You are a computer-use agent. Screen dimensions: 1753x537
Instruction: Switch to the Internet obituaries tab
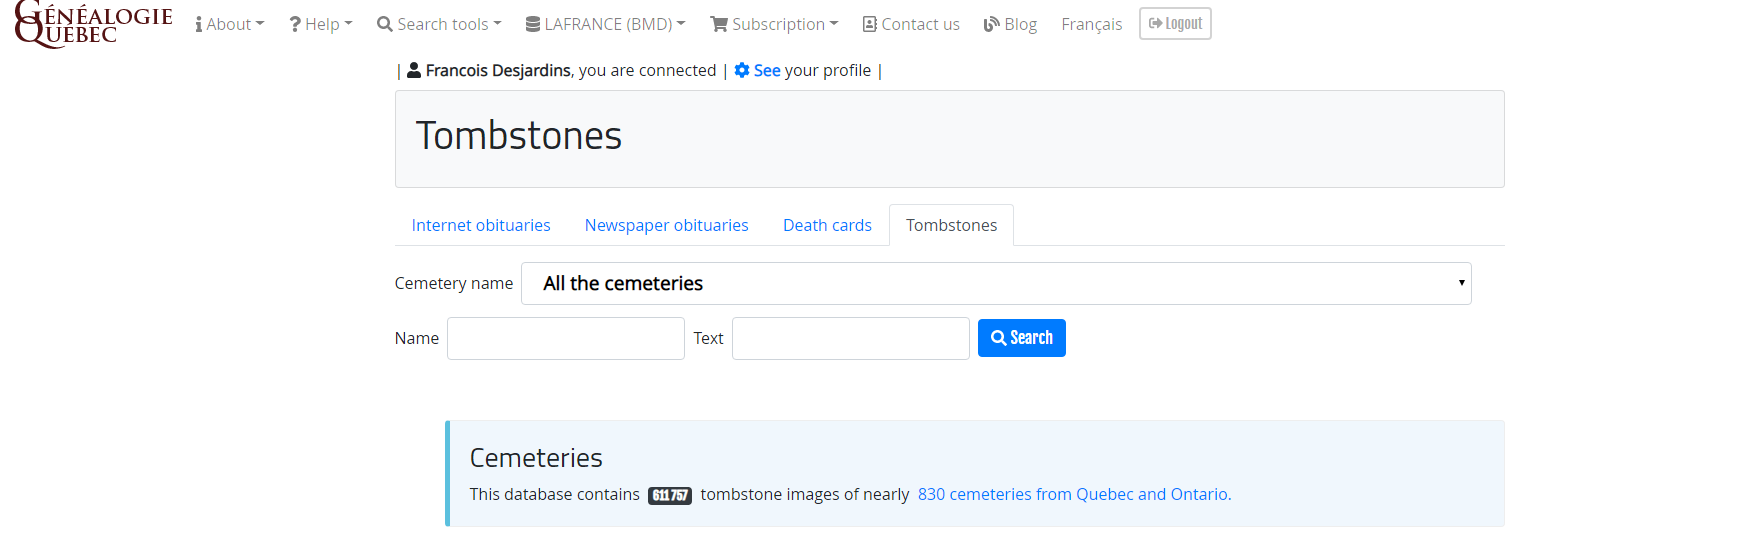pos(481,225)
